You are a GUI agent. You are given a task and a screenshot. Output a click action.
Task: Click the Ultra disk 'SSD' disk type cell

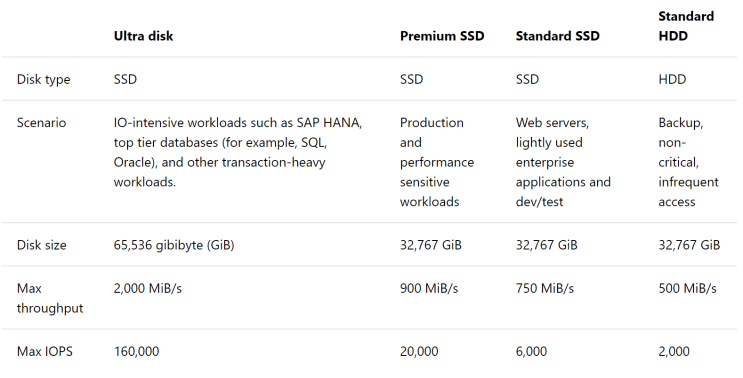[125, 79]
